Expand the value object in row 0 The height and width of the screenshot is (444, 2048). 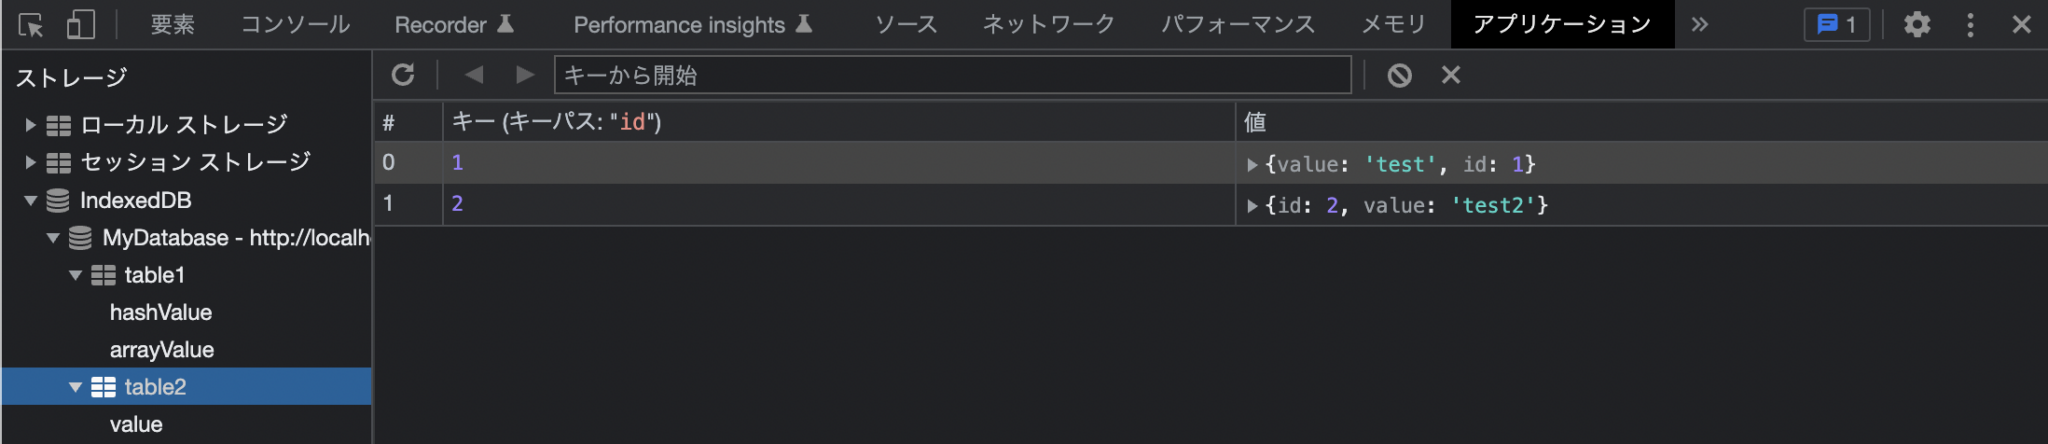(1252, 165)
